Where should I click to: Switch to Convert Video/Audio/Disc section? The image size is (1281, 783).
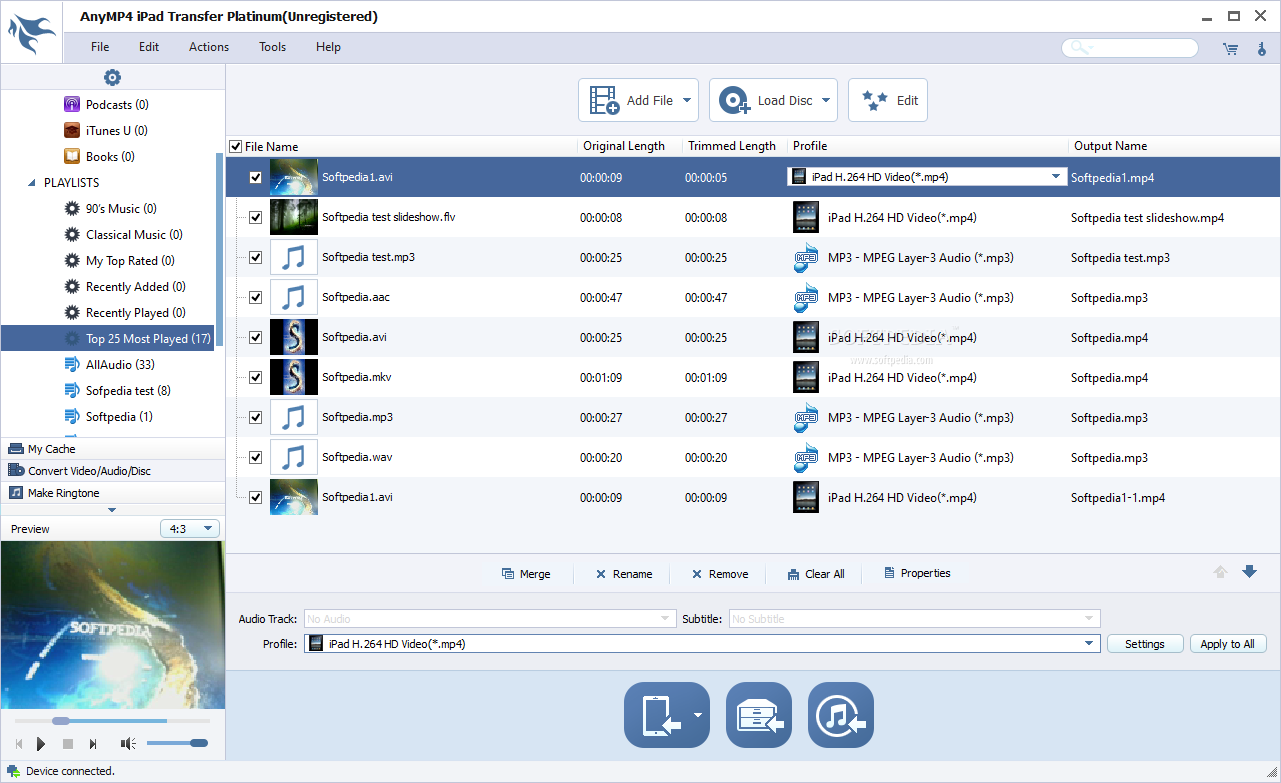[x=112, y=470]
